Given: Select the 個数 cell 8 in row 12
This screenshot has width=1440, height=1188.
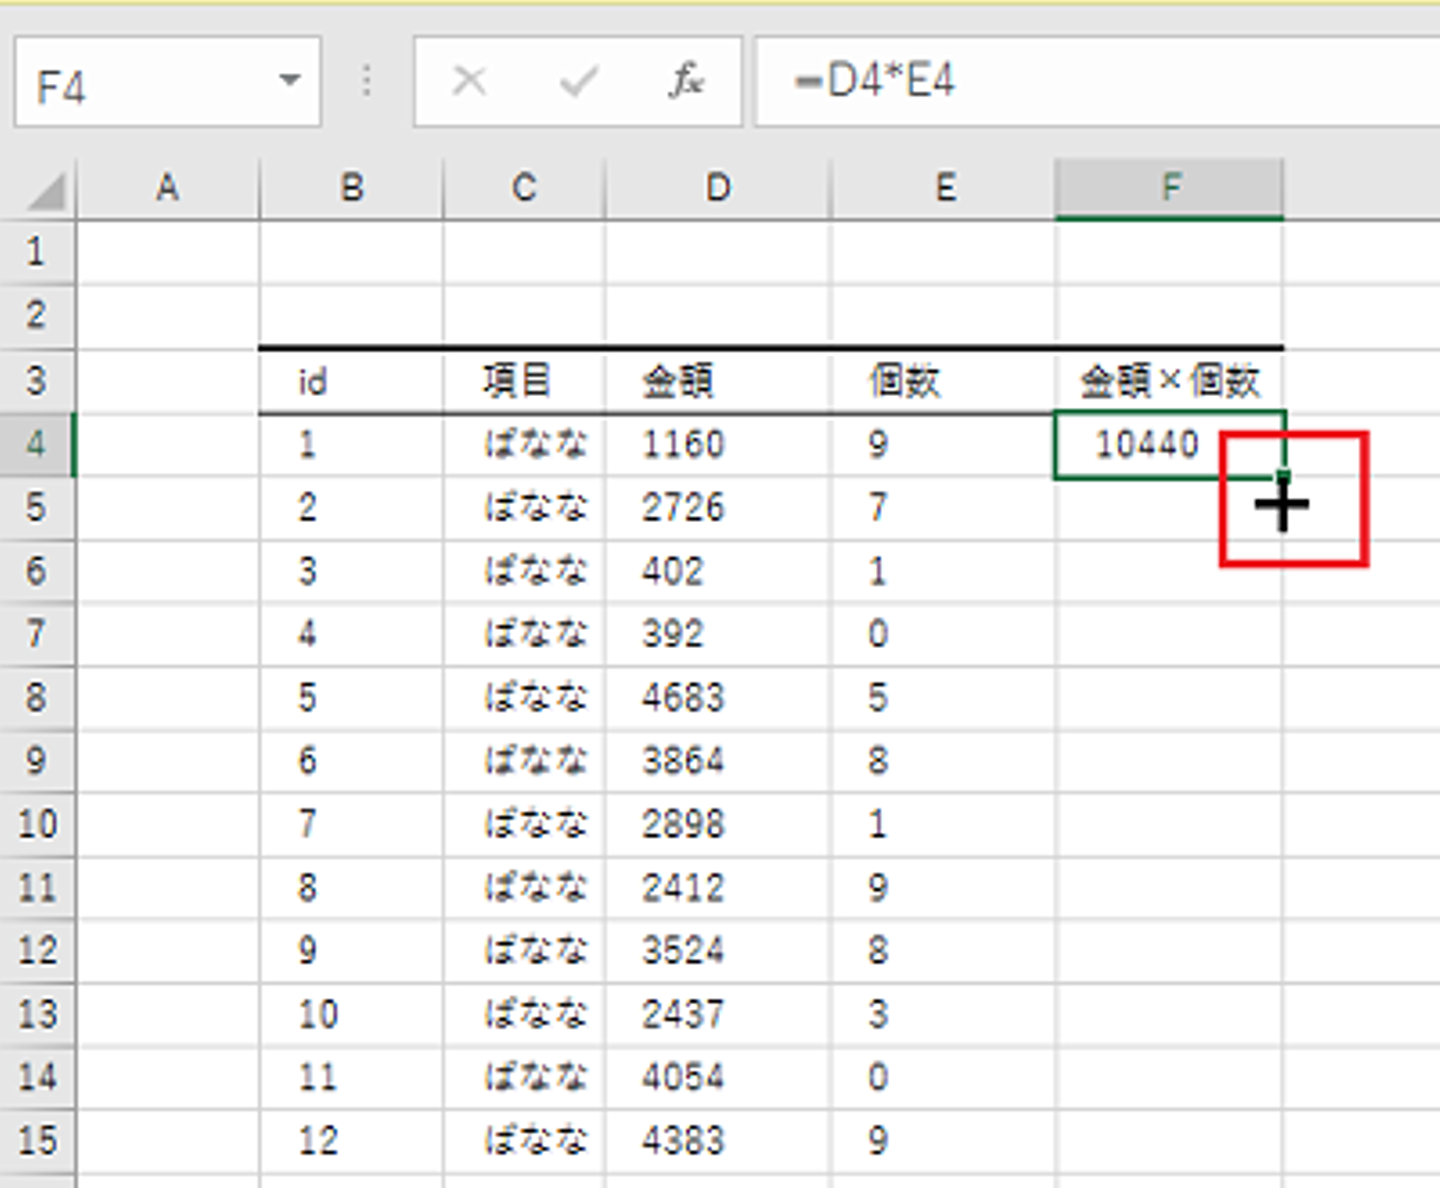Looking at the screenshot, I should (943, 951).
